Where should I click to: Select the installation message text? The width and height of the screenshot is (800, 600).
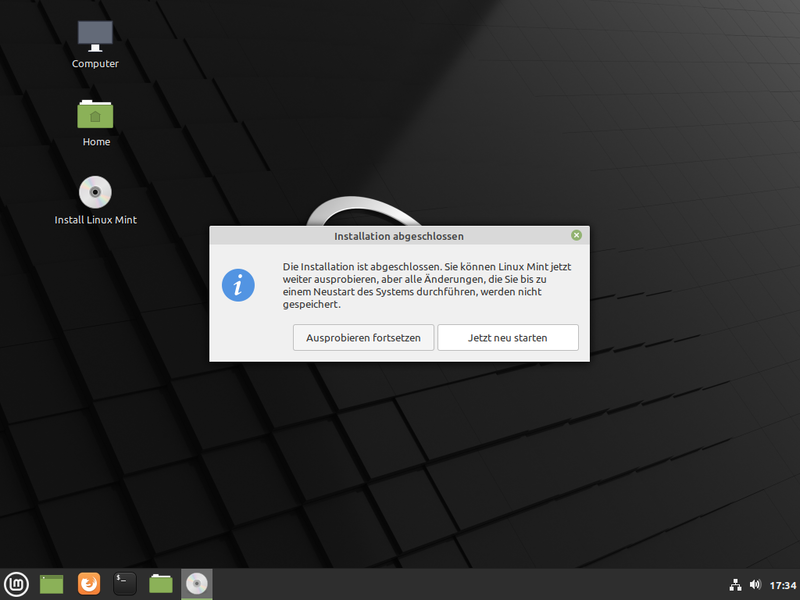(x=420, y=281)
